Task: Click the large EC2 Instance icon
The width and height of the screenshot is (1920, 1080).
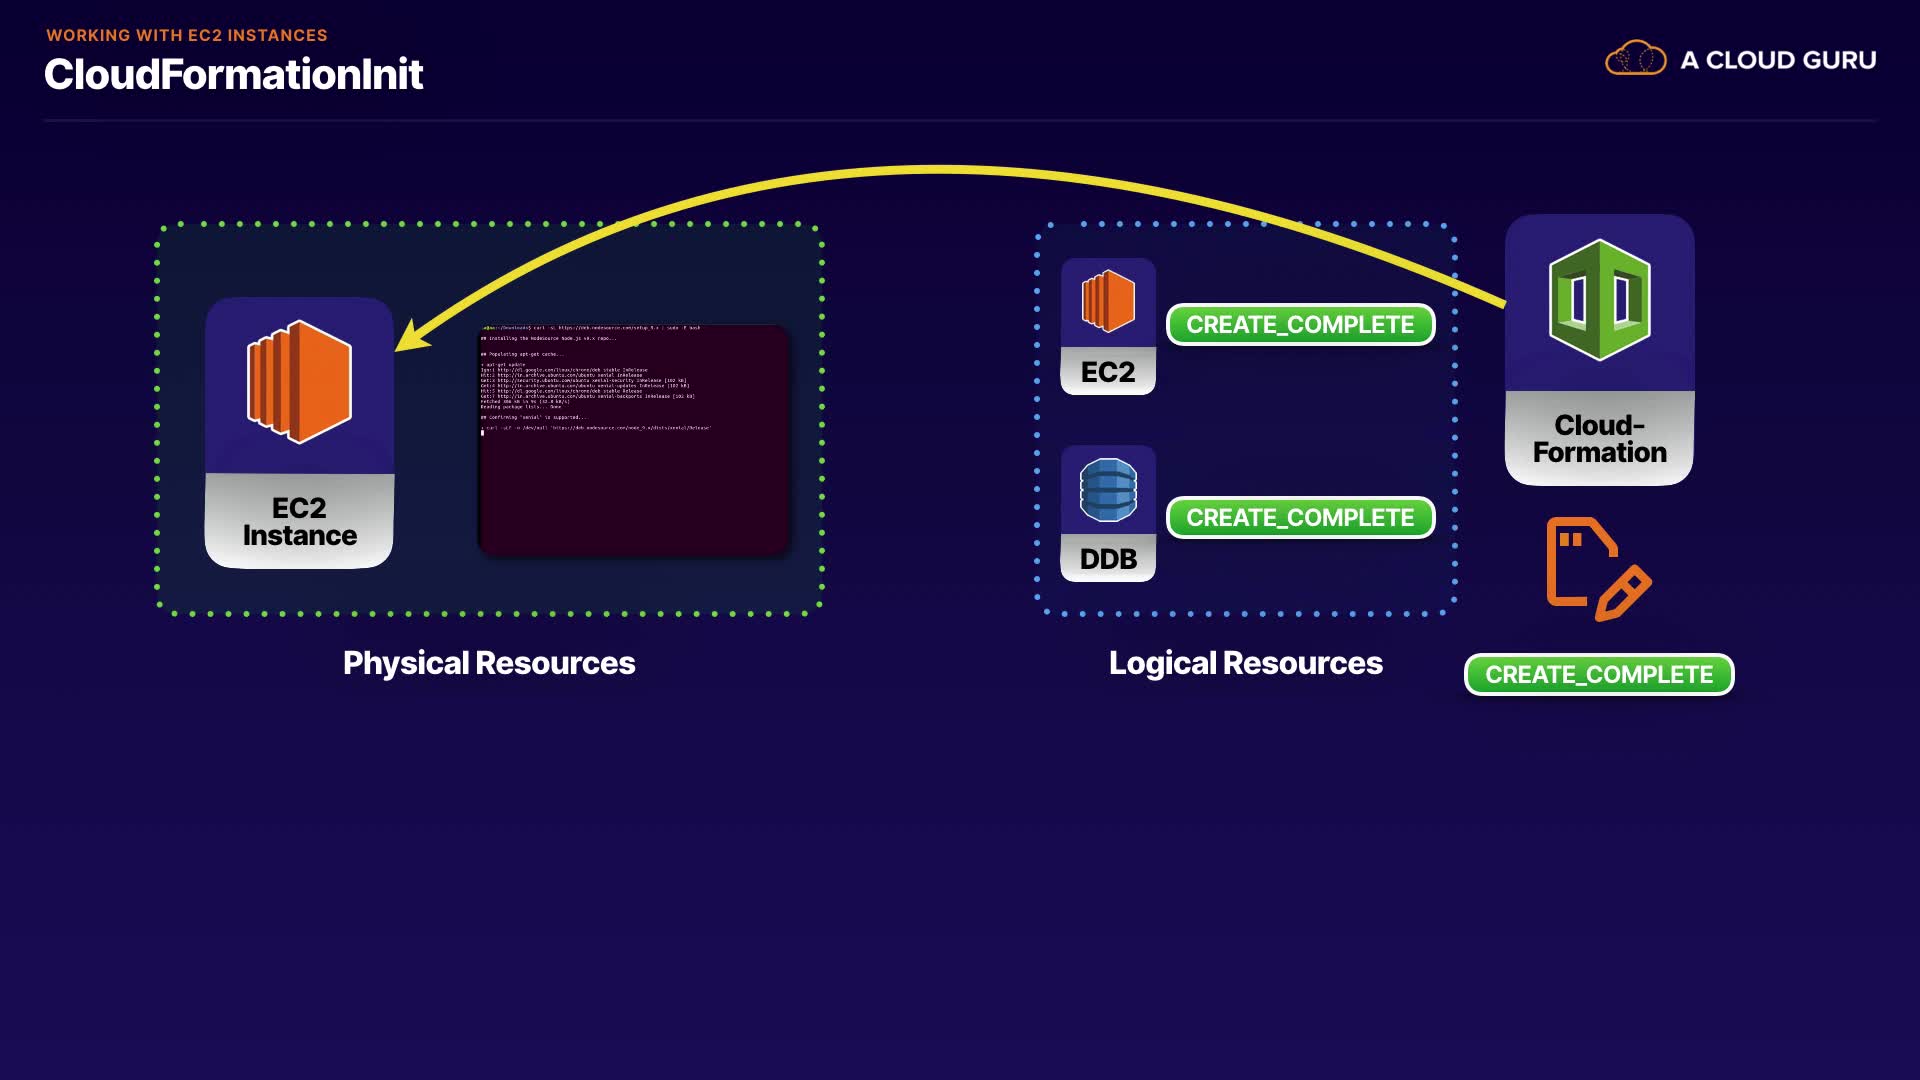Action: (299, 383)
